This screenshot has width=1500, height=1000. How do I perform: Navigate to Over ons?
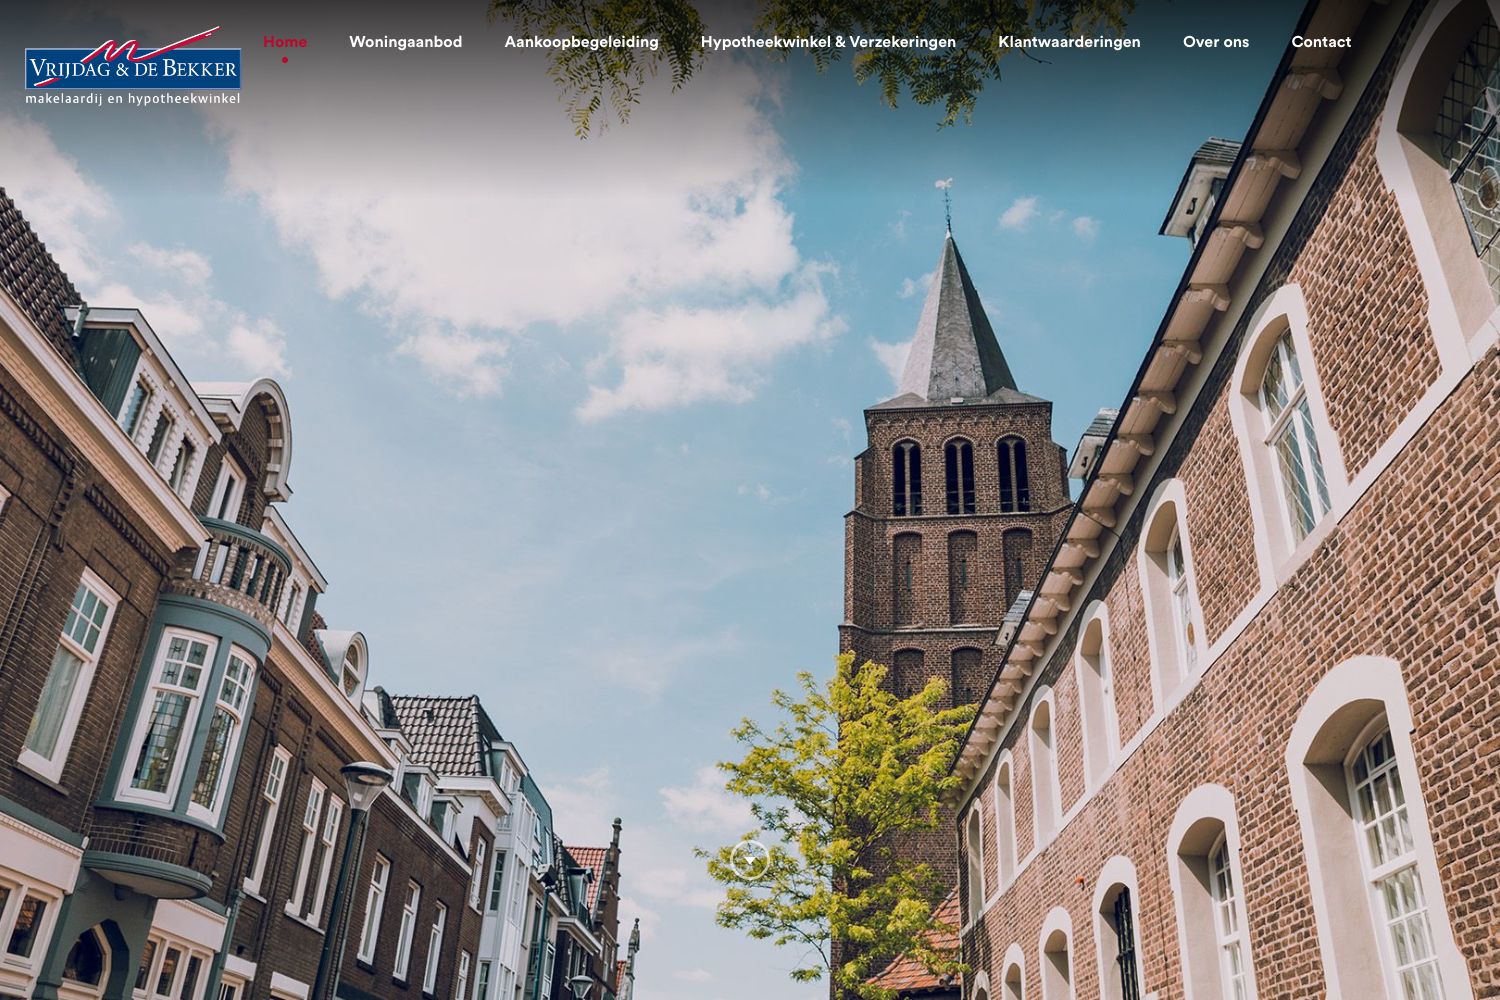[1216, 42]
